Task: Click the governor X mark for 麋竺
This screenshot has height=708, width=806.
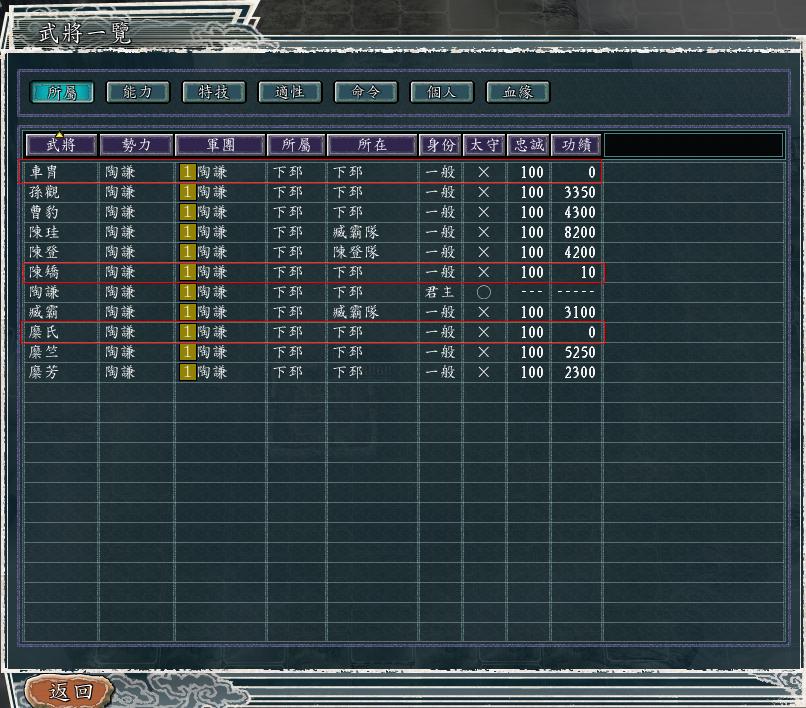Action: [x=484, y=353]
